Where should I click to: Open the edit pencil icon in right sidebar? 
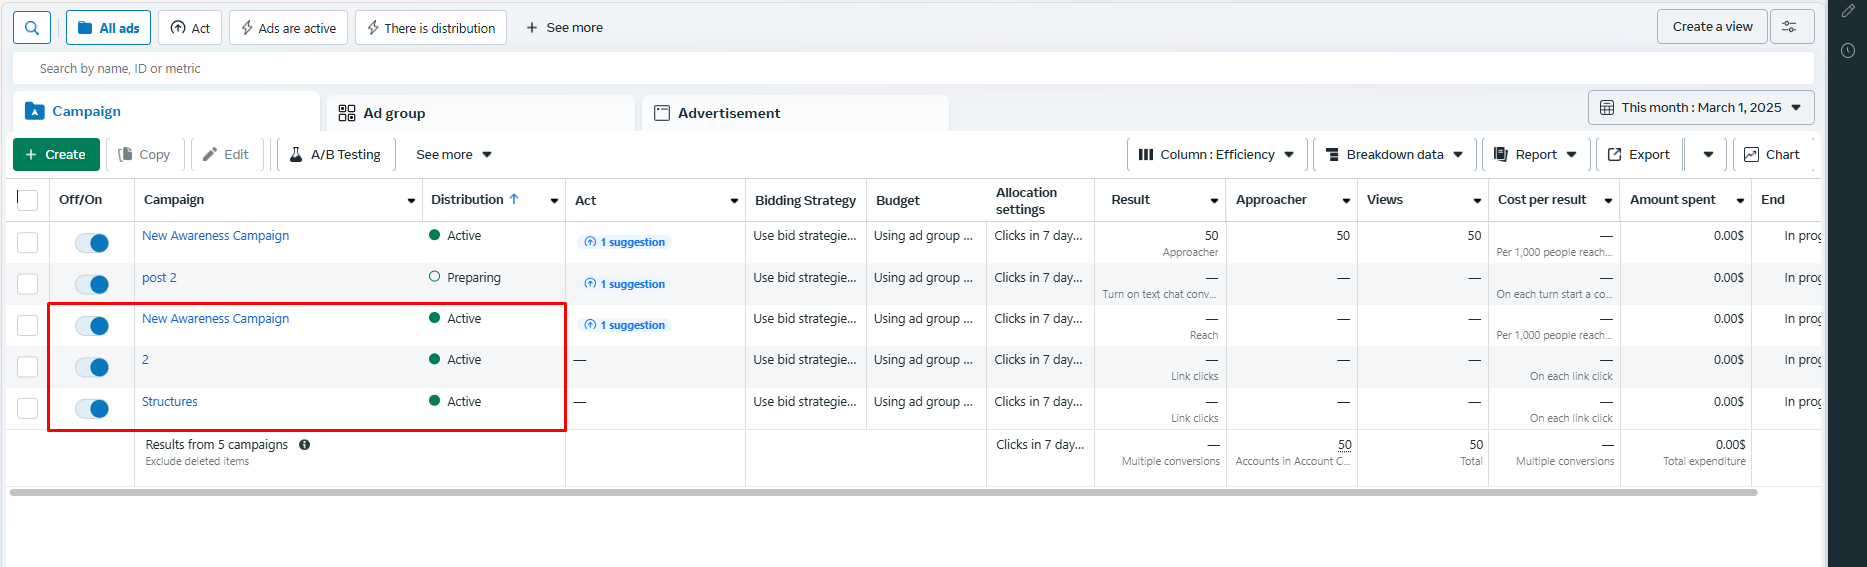click(1848, 11)
